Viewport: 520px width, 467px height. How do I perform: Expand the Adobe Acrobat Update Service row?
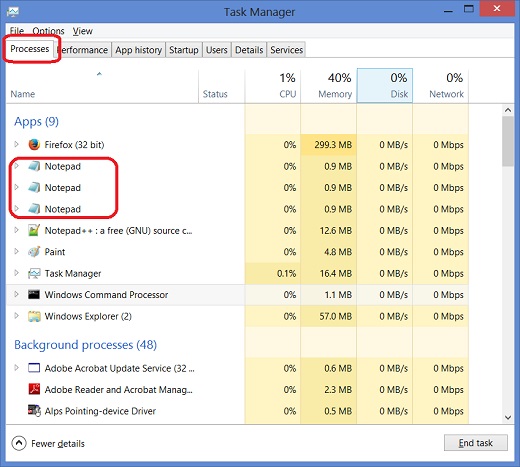(x=16, y=368)
